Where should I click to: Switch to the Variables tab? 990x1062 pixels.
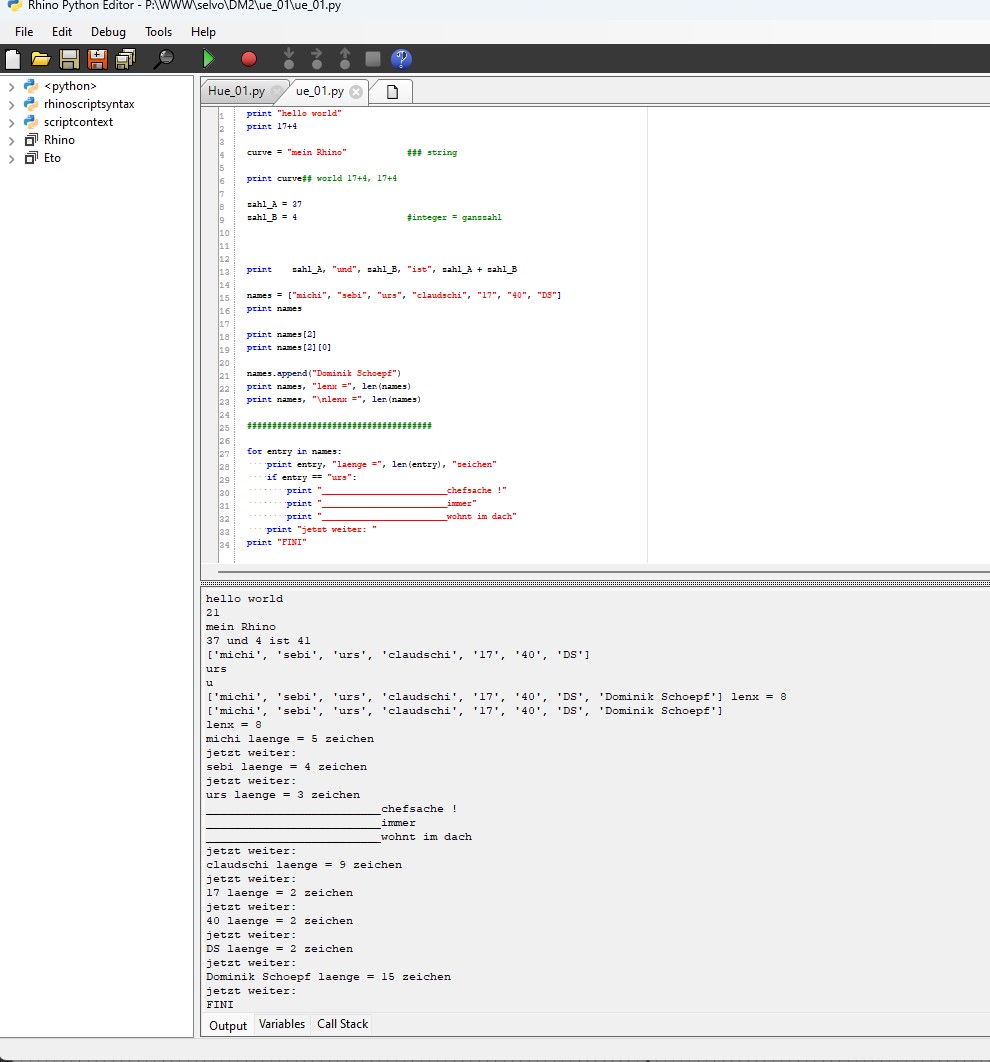tap(281, 1024)
